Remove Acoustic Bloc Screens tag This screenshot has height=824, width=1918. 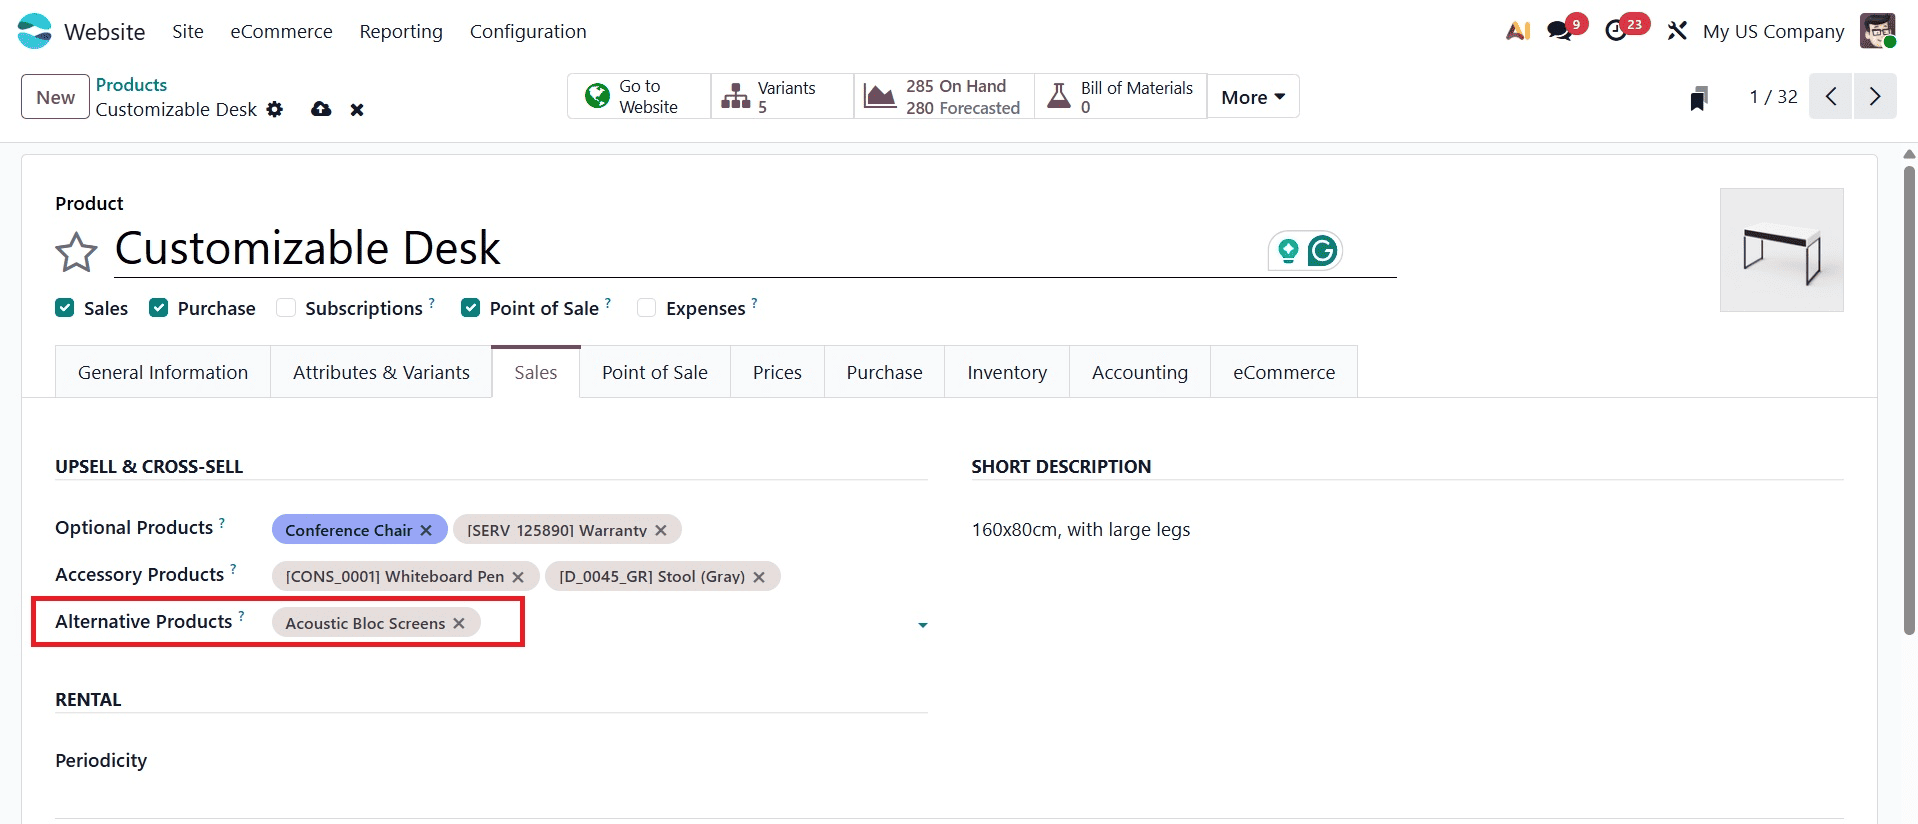(x=459, y=623)
